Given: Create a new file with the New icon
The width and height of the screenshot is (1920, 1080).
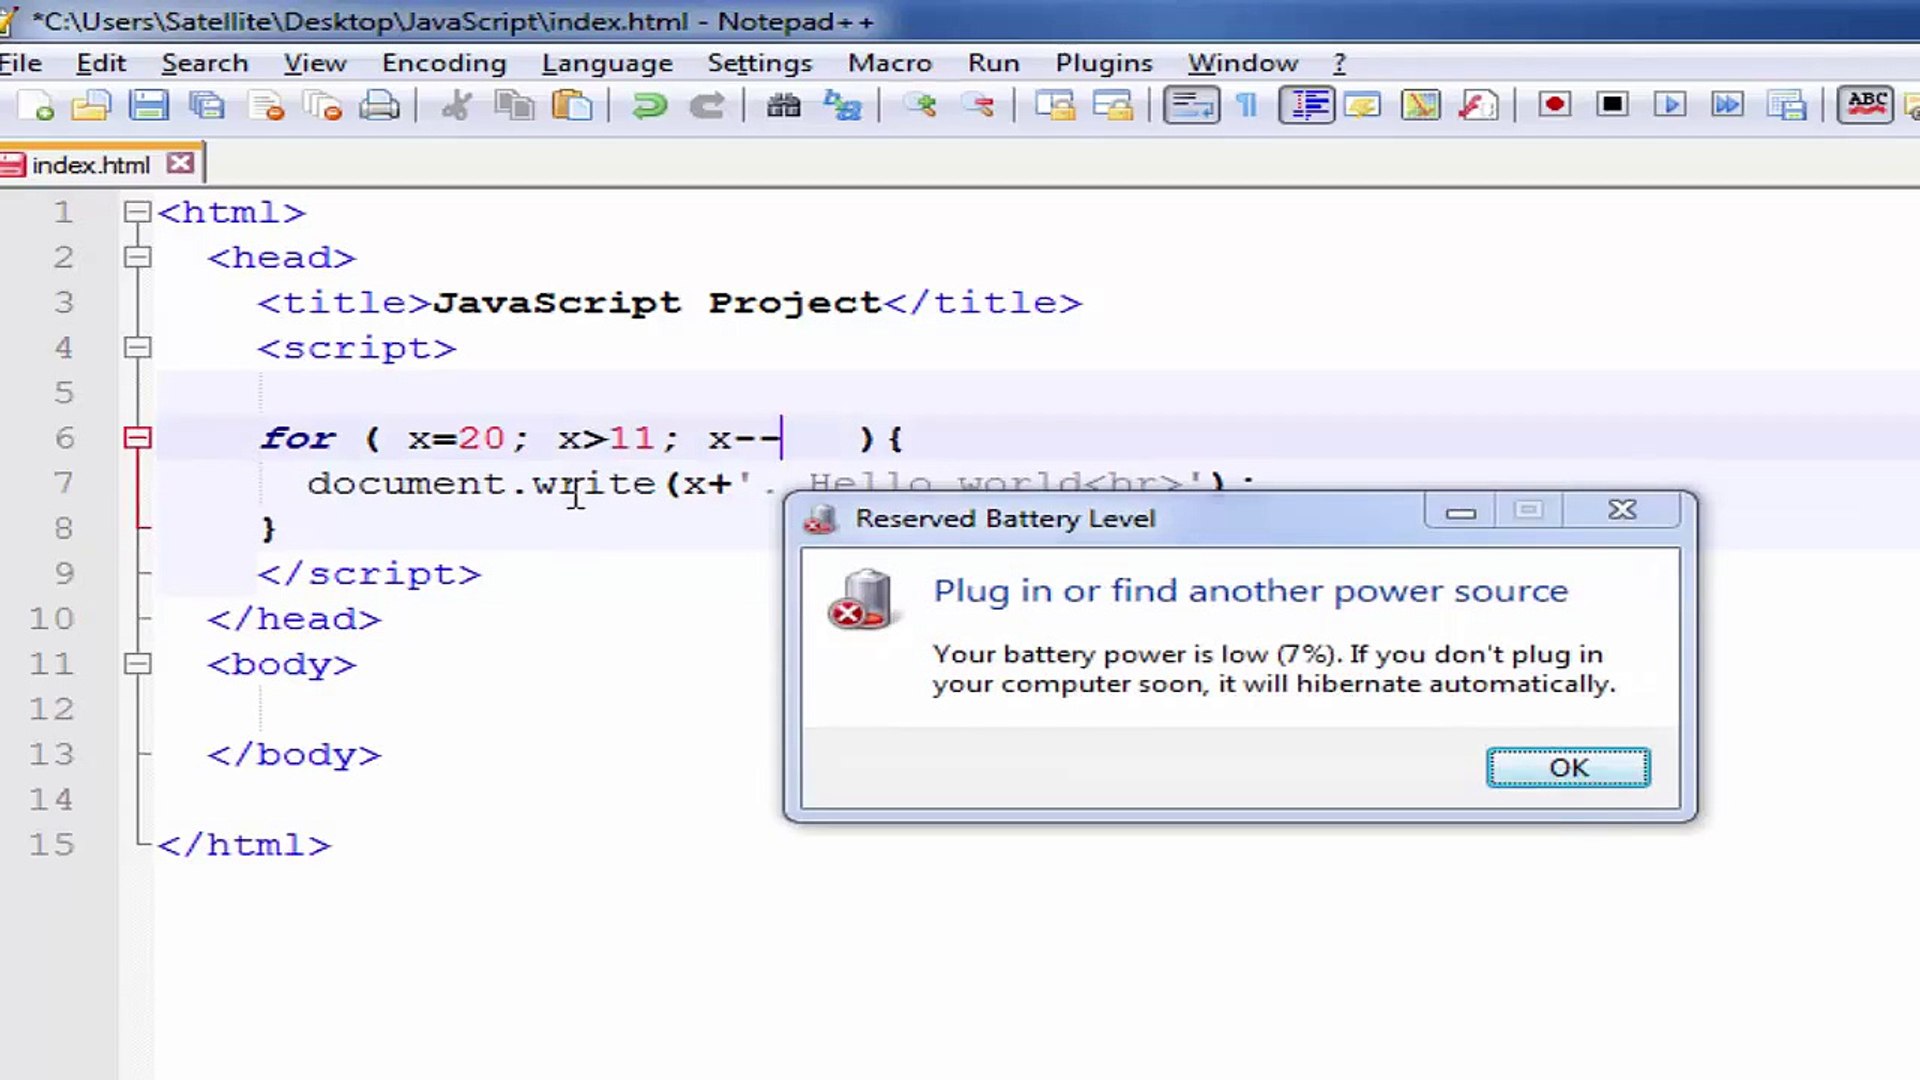Looking at the screenshot, I should click(36, 105).
